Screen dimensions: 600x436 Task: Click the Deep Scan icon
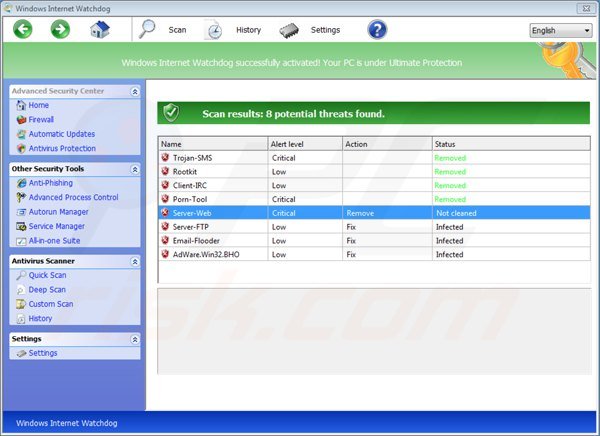(x=21, y=290)
